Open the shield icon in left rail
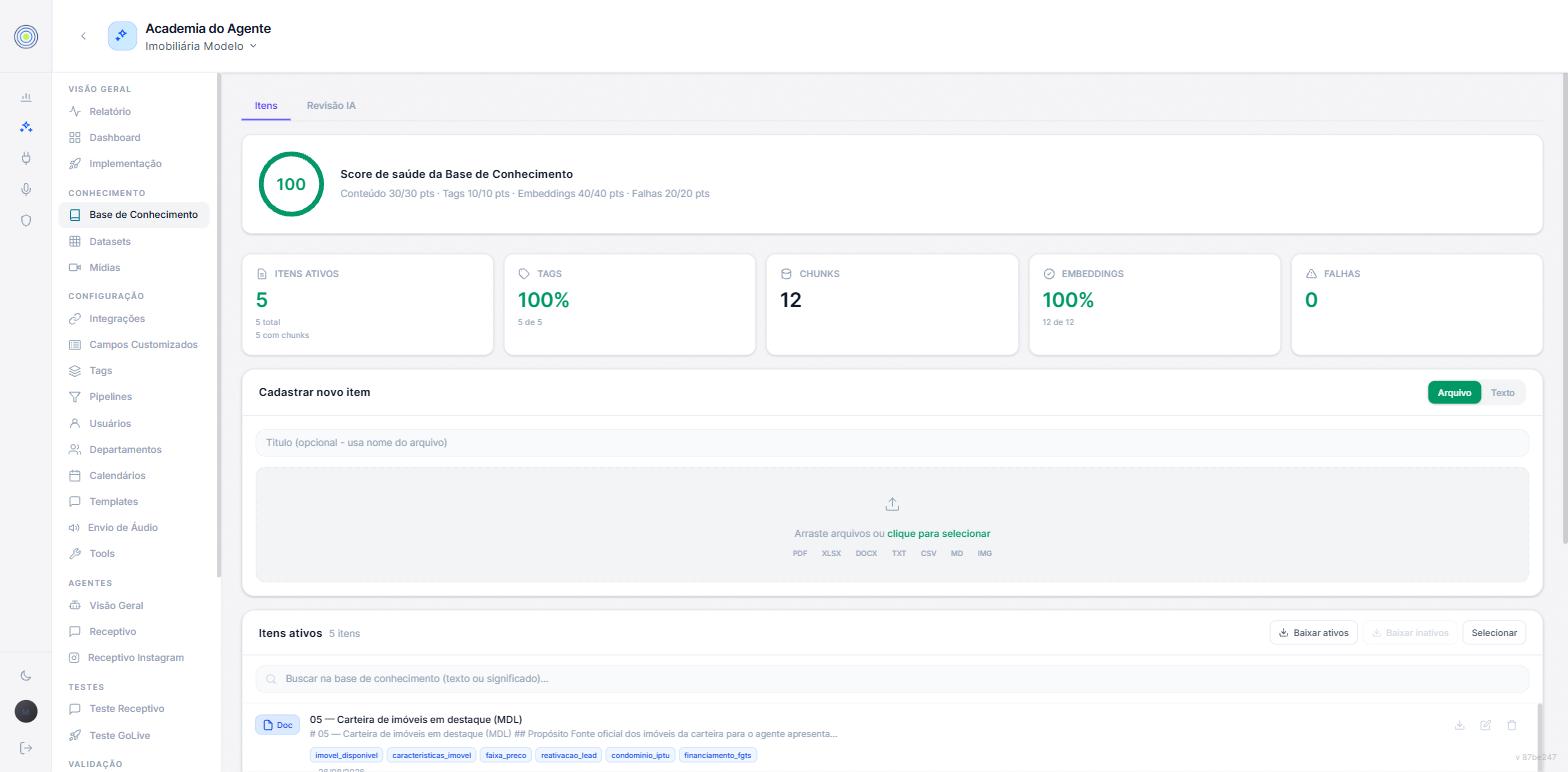The width and height of the screenshot is (1568, 772). (x=26, y=220)
